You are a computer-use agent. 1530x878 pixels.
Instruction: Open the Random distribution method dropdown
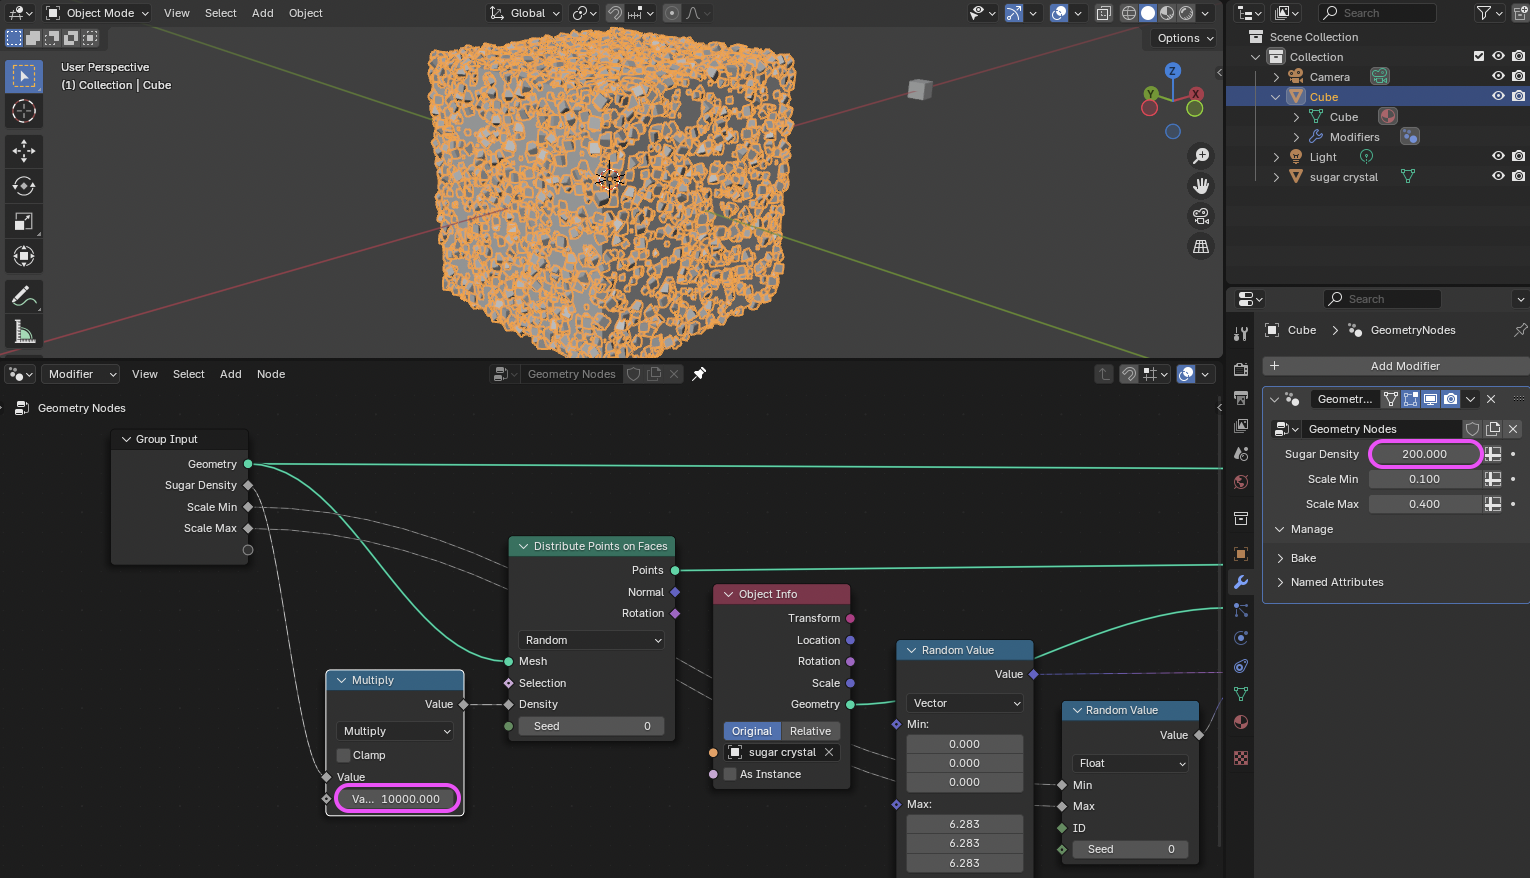click(x=592, y=640)
